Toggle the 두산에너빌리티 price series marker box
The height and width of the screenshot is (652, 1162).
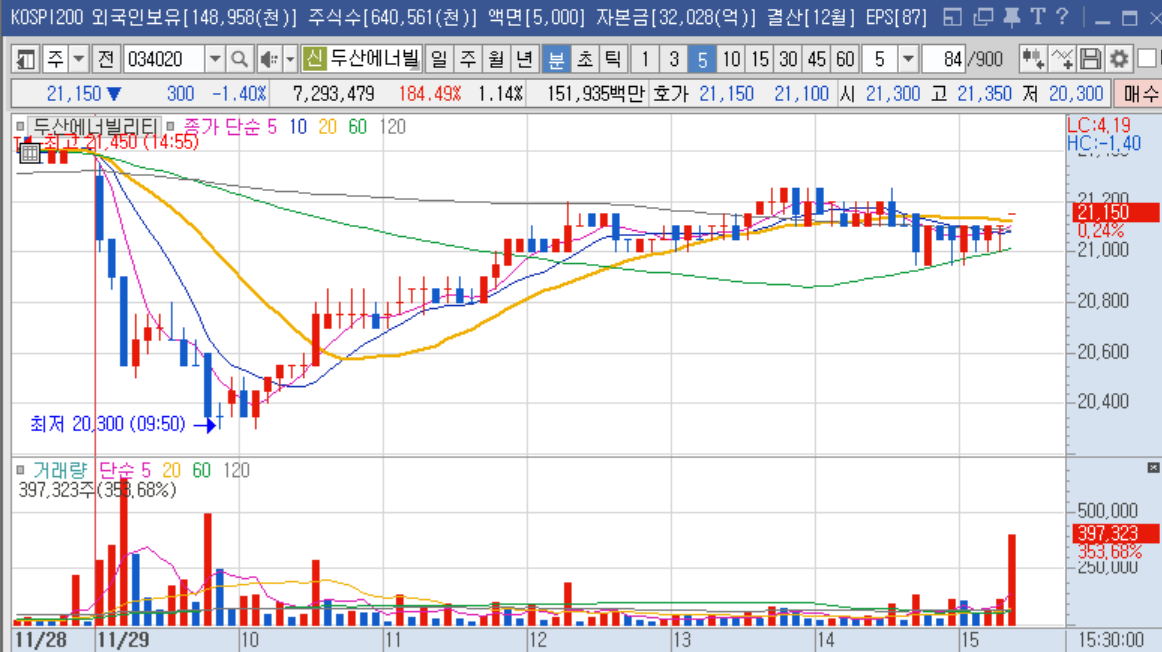tap(21, 127)
